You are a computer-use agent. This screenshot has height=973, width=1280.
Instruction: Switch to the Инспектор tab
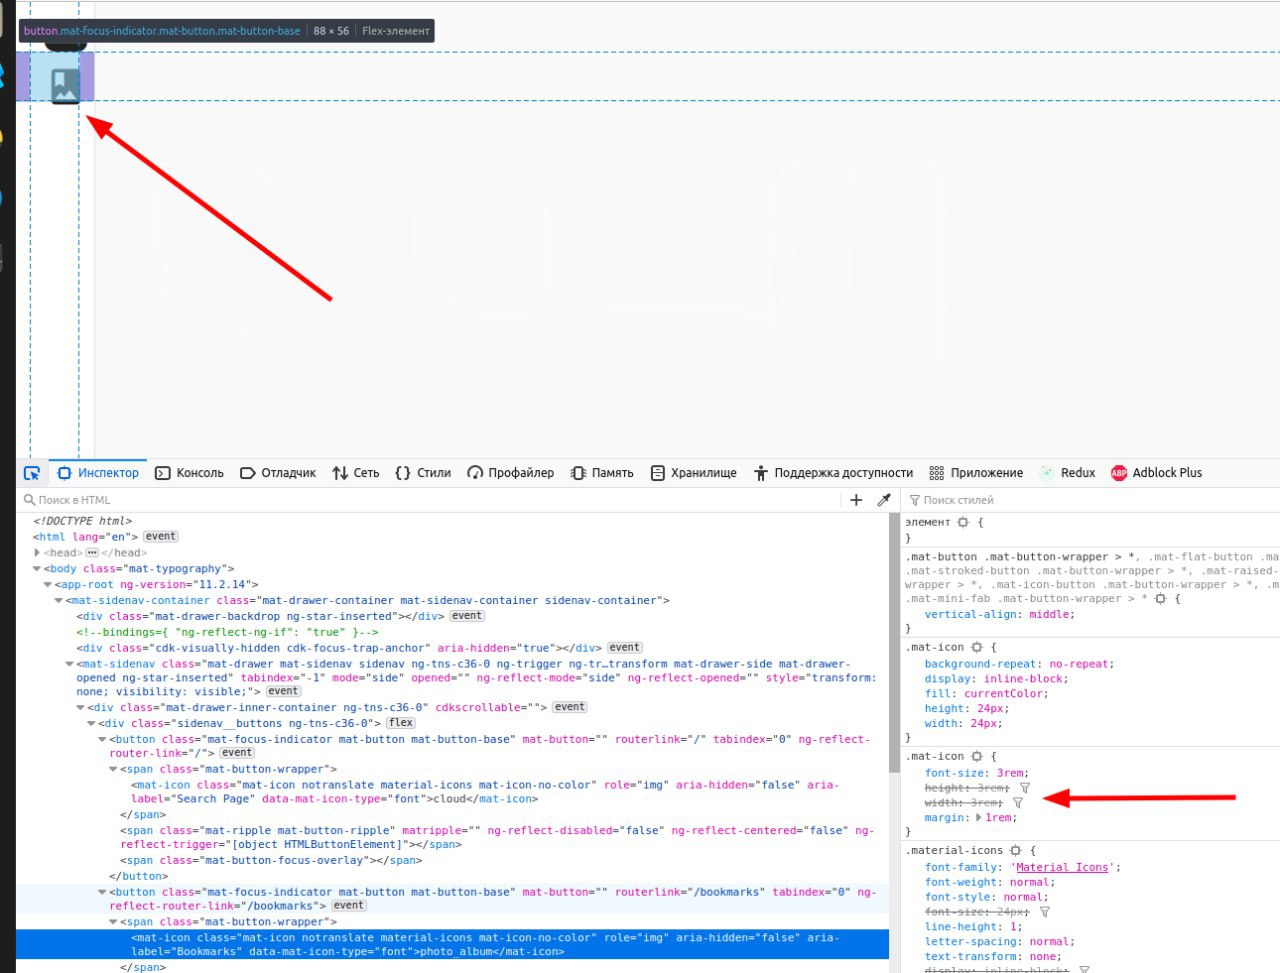[x=98, y=473]
